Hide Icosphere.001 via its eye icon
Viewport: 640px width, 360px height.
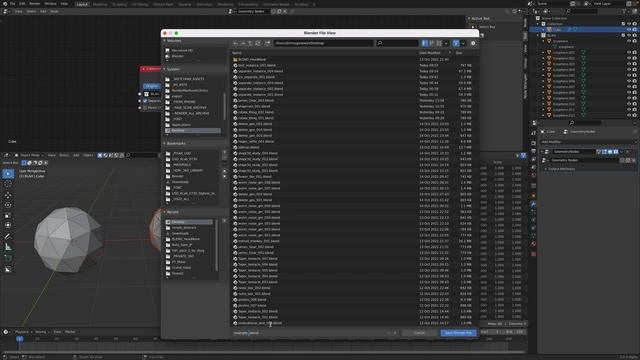[629, 53]
